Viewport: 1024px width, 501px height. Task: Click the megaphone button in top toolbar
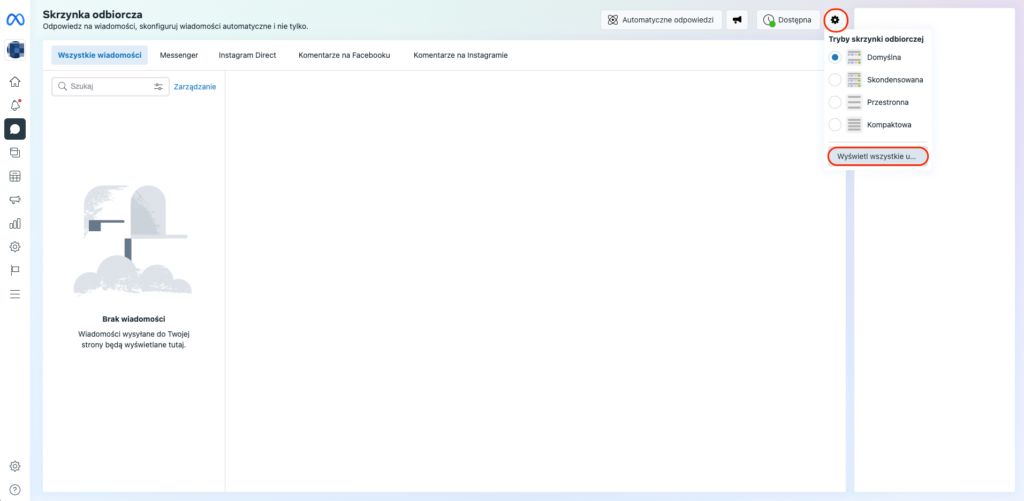pyautogui.click(x=738, y=20)
